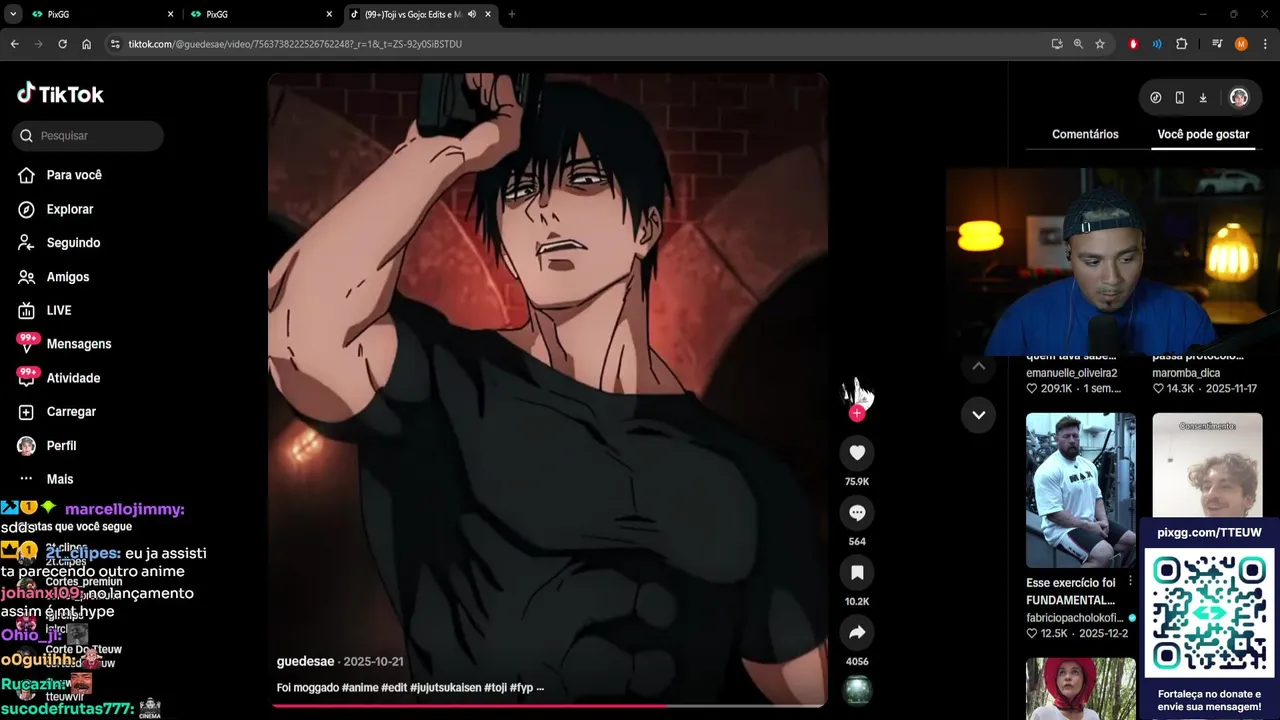Open the TikTok coins icon in pill toolbar

click(1156, 98)
